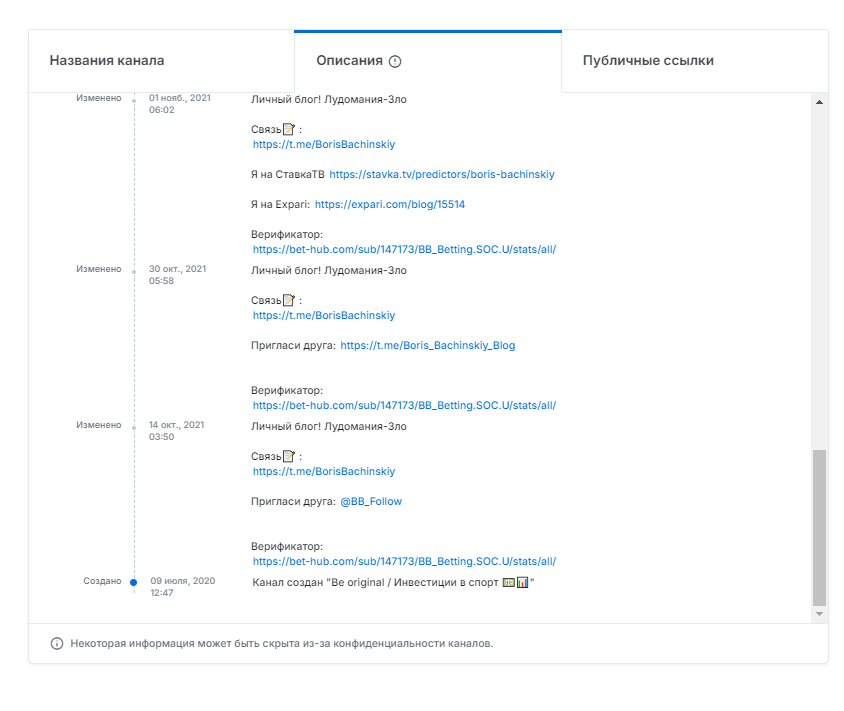Click the scrollbar down arrow
The width and height of the screenshot is (844, 711).
point(820,613)
